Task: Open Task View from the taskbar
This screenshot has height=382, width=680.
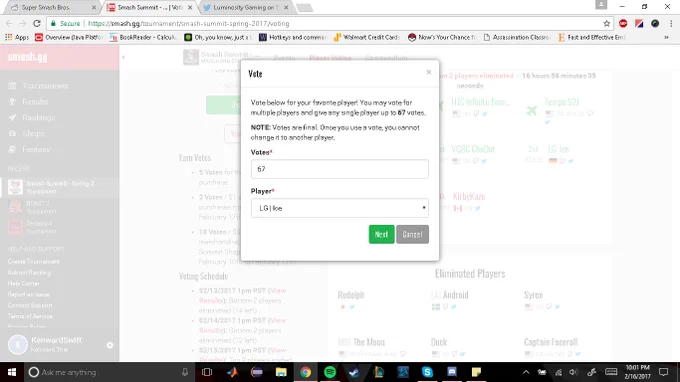Action: [x=207, y=372]
